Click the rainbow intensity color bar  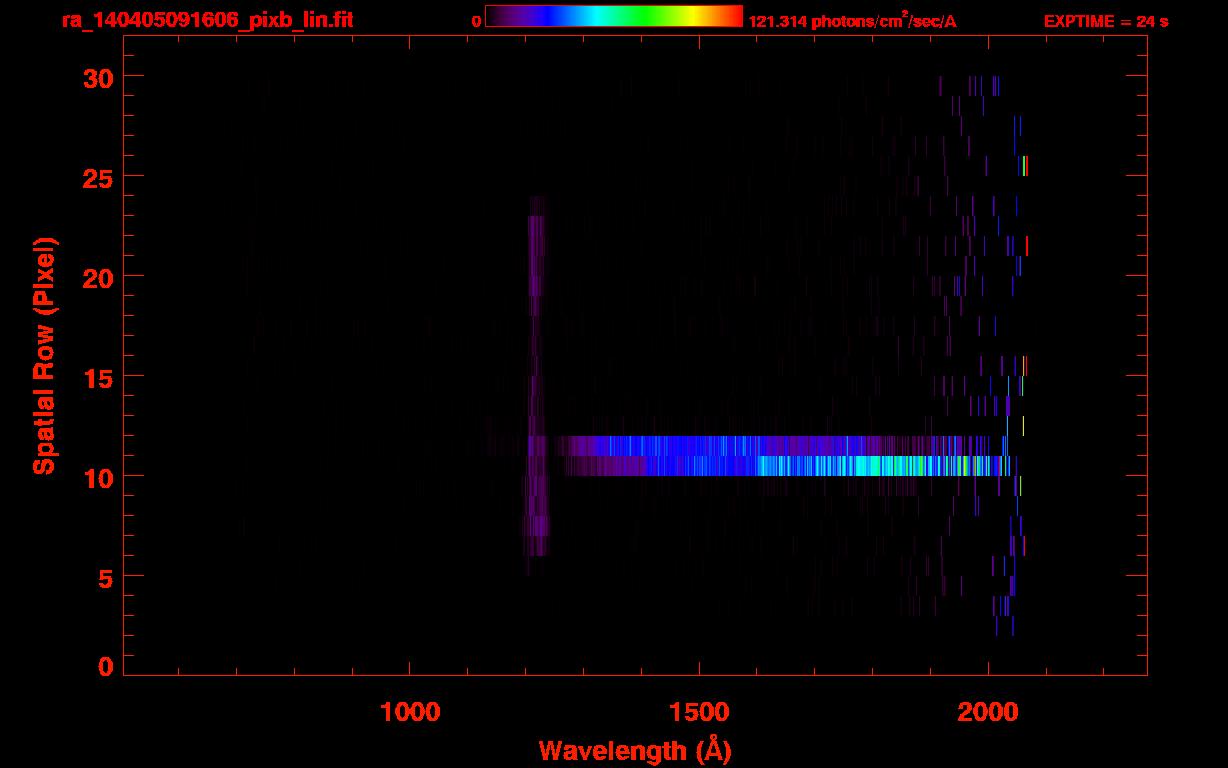[x=614, y=17]
